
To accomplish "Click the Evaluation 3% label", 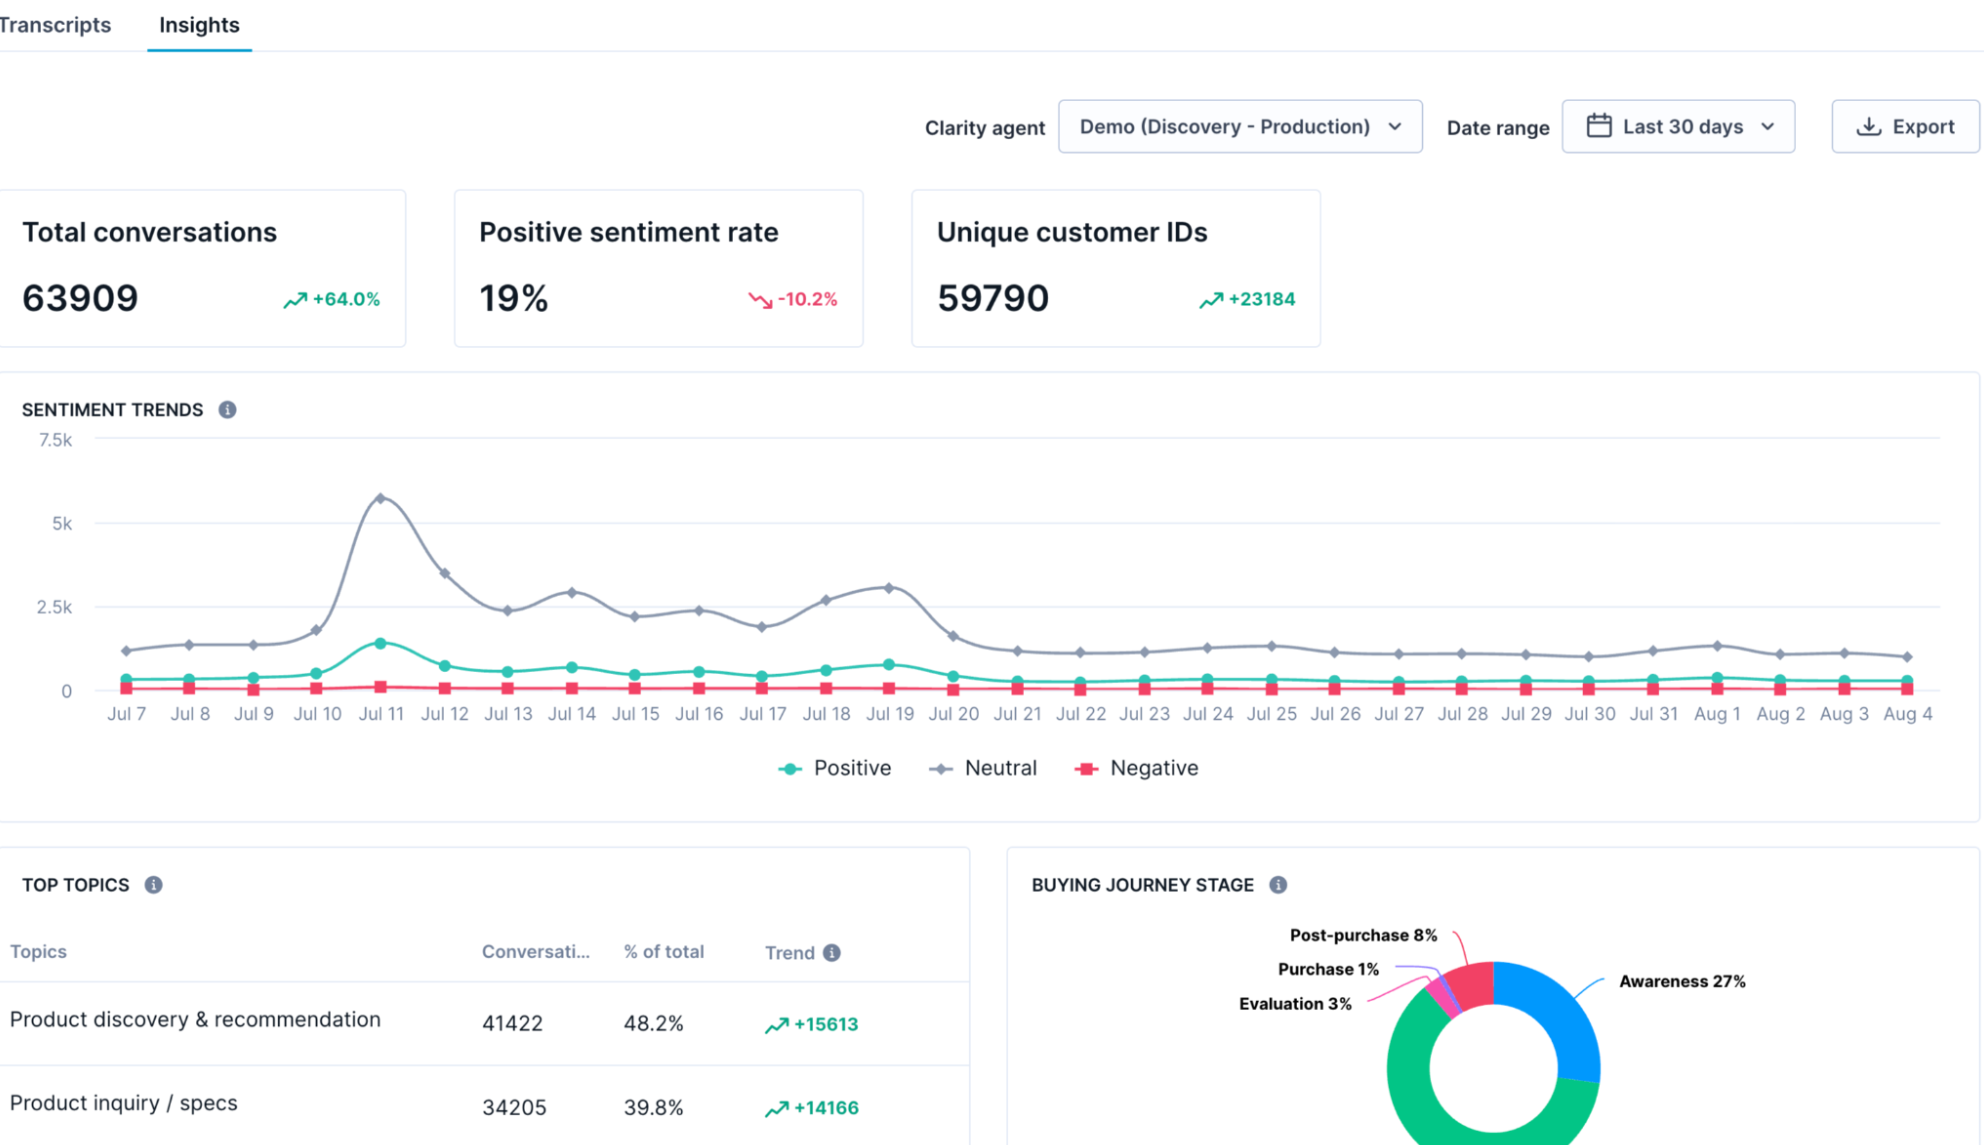I will point(1295,1004).
